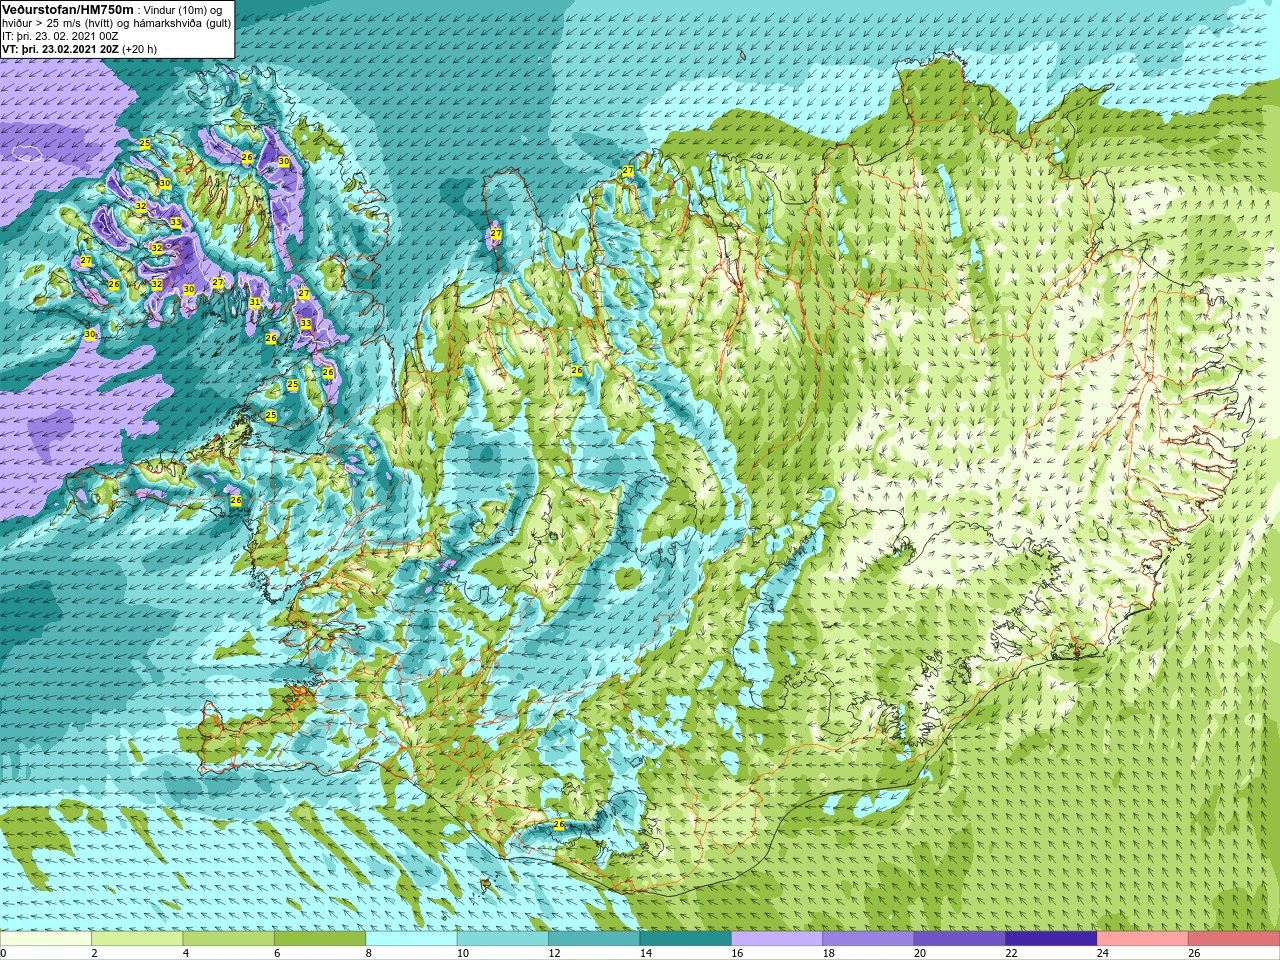
Task: Click the 2–4 m/s light green legend swatch
Action: coord(137,939)
